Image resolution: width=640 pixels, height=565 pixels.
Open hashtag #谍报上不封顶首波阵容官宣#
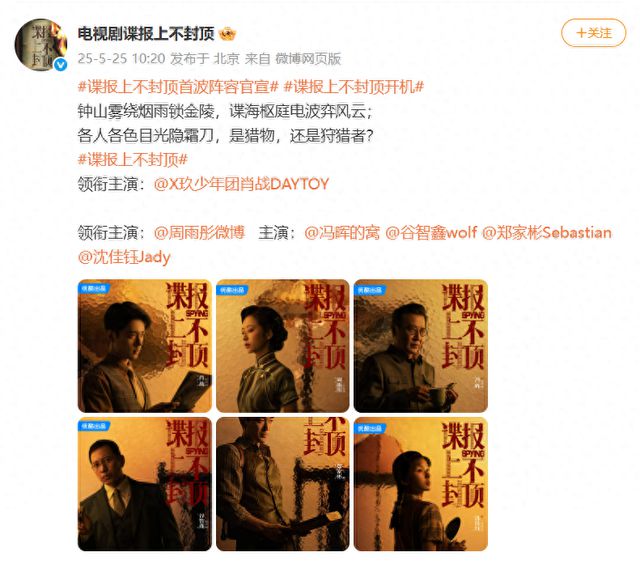[178, 87]
